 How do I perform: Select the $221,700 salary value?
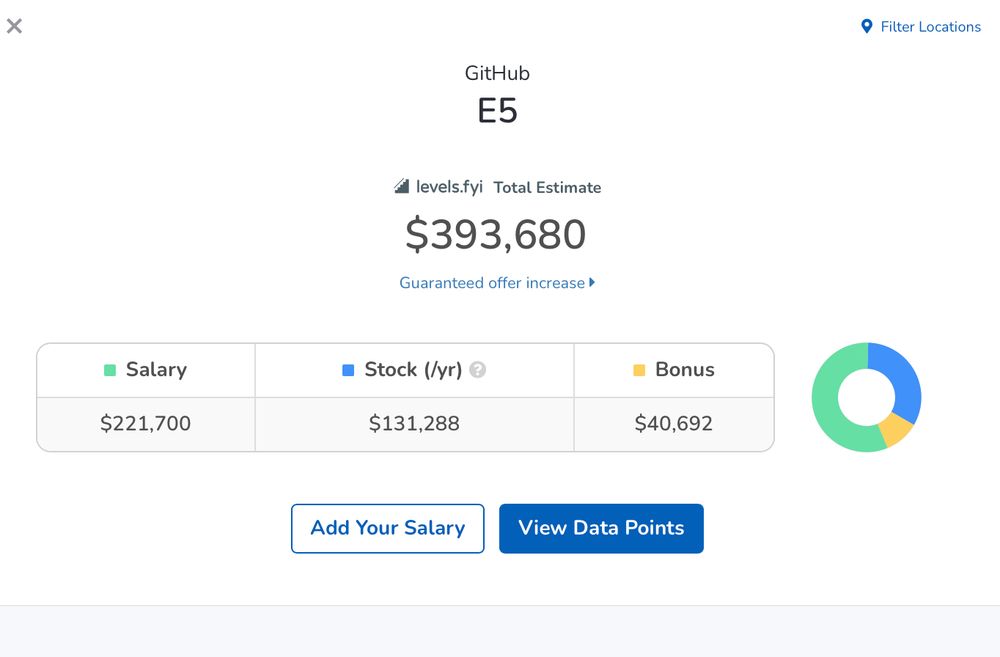tap(145, 424)
